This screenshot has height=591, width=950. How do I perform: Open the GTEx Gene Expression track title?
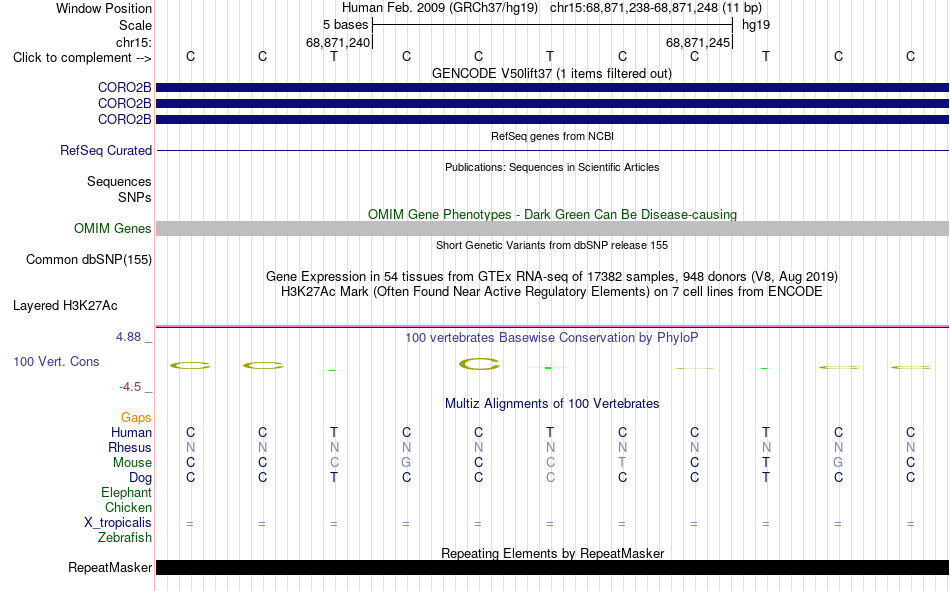coord(552,276)
